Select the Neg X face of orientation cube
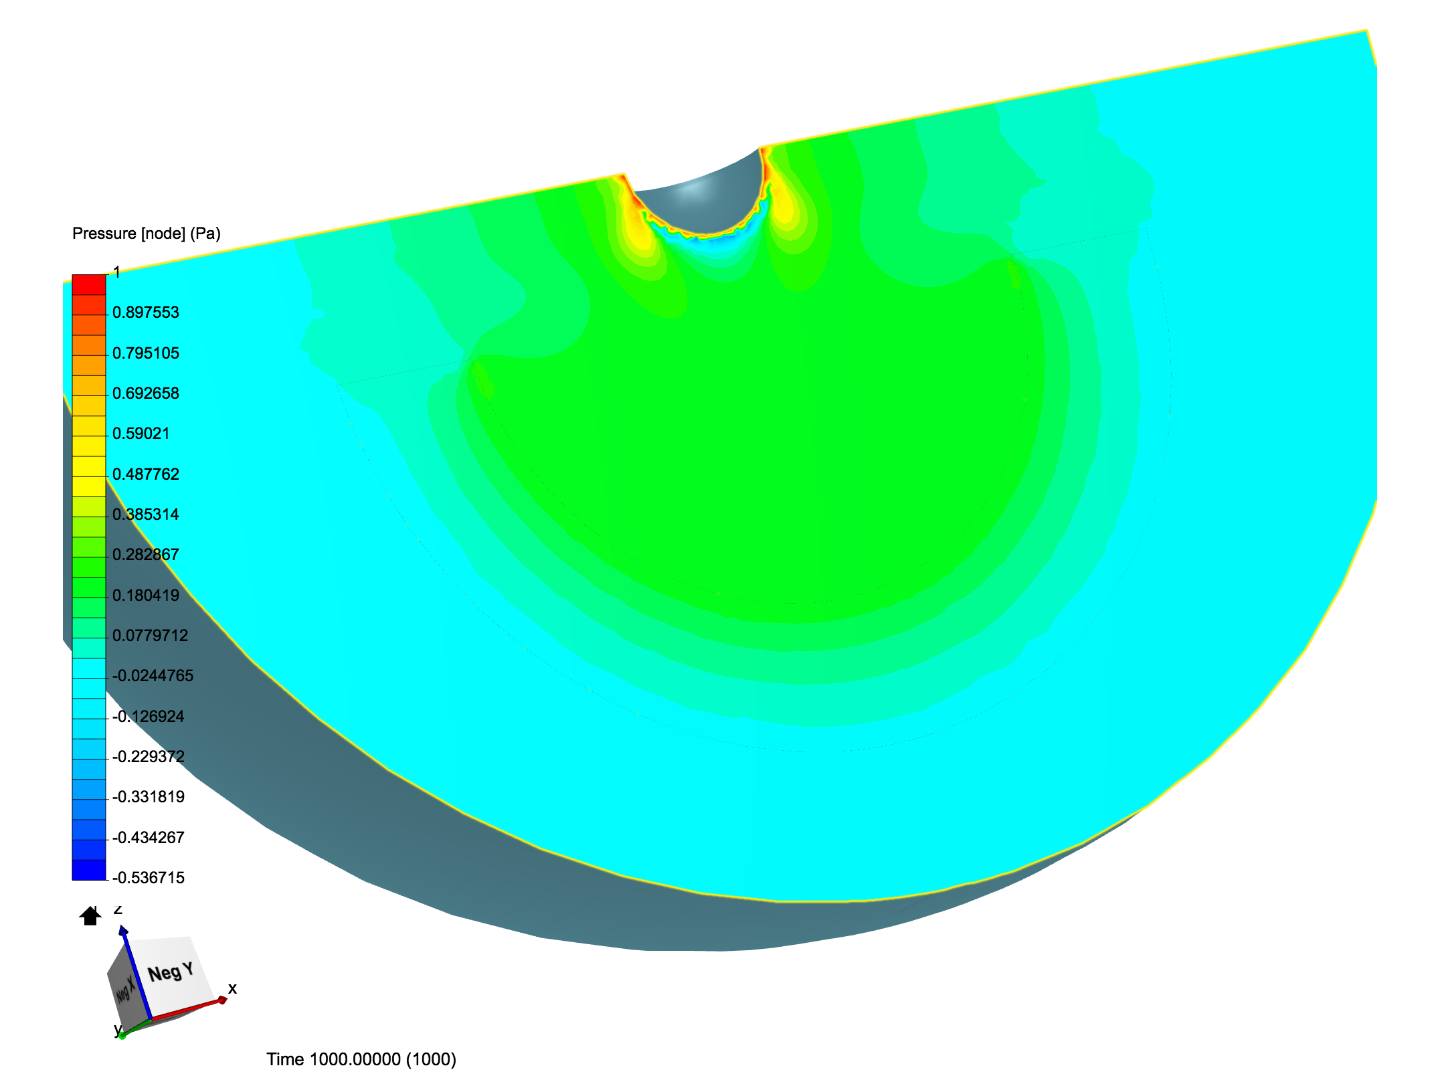This screenshot has width=1440, height=1080. 124,988
